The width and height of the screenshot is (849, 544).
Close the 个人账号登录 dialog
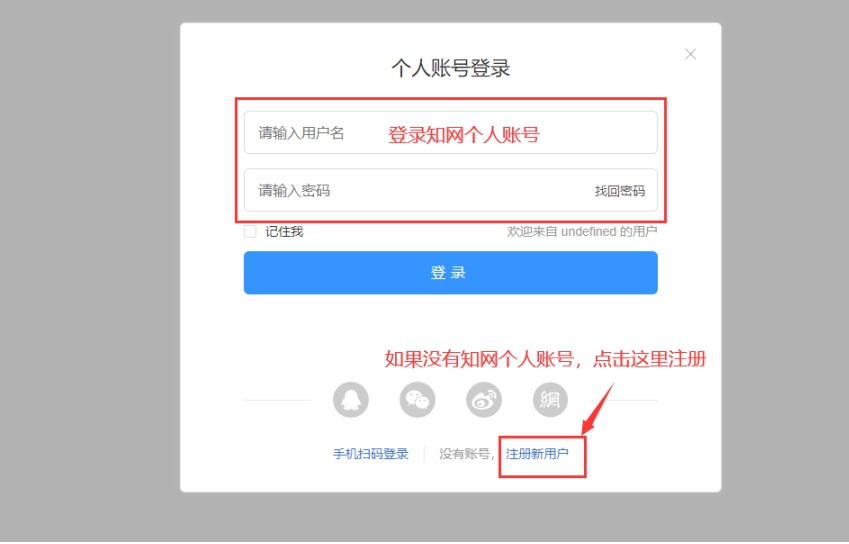tap(690, 54)
